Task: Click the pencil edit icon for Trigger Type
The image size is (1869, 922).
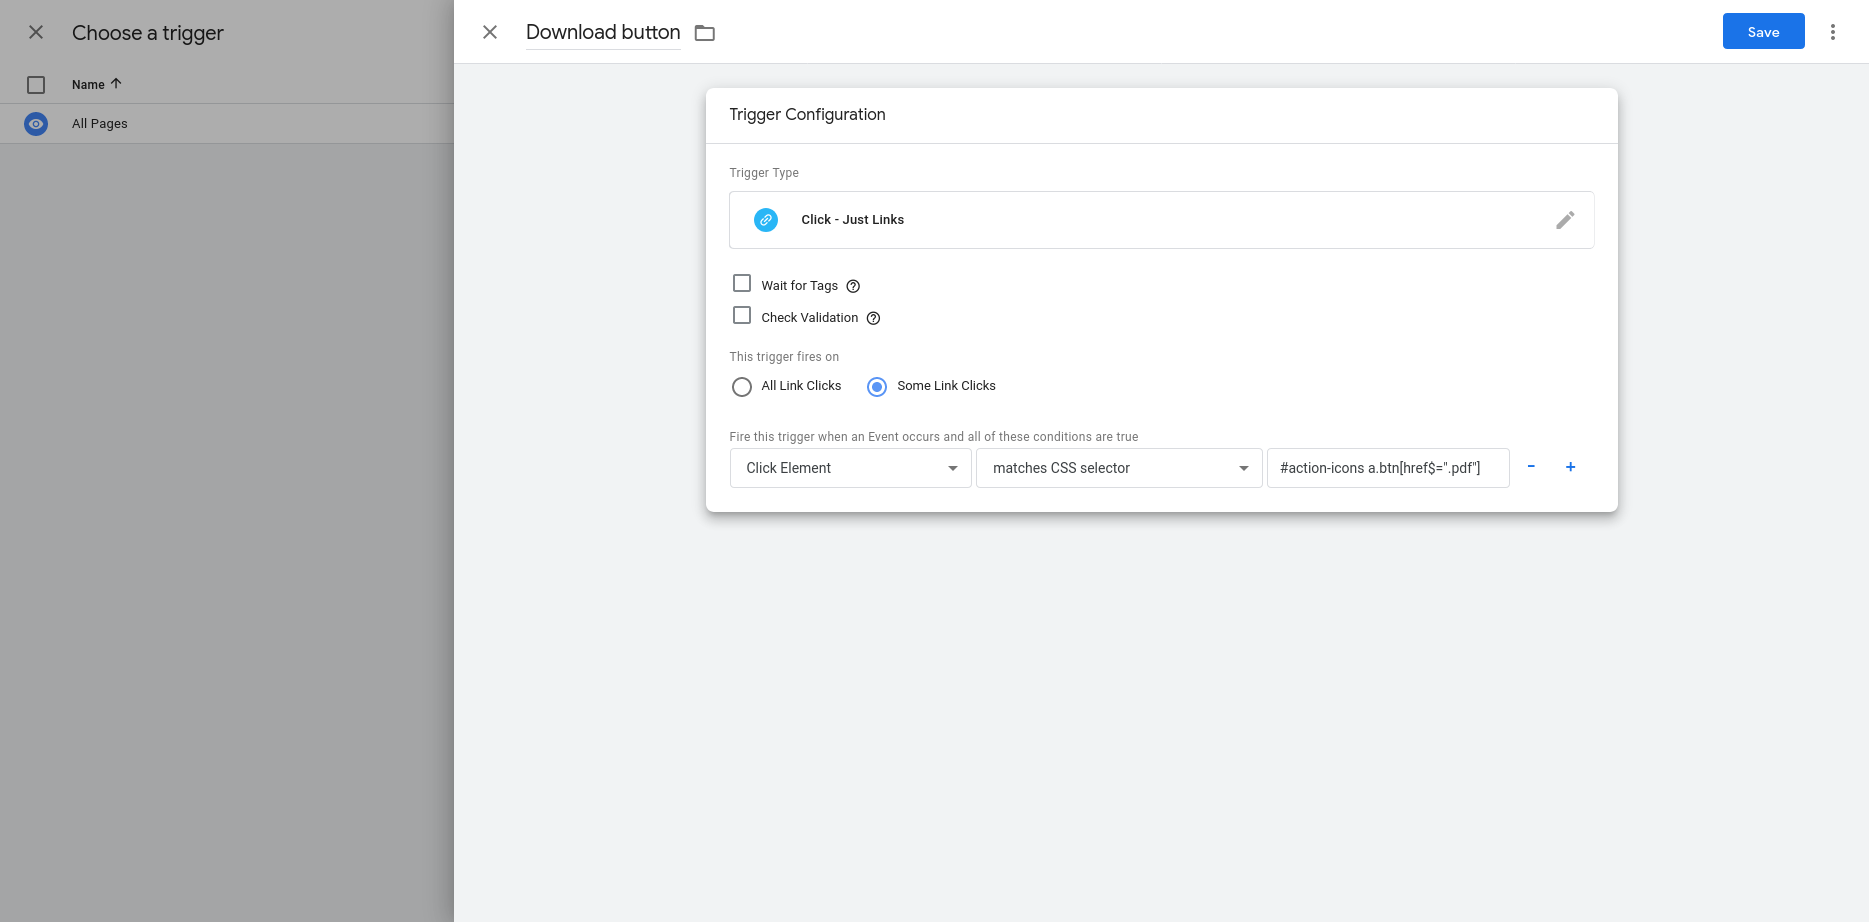Action: [1564, 220]
